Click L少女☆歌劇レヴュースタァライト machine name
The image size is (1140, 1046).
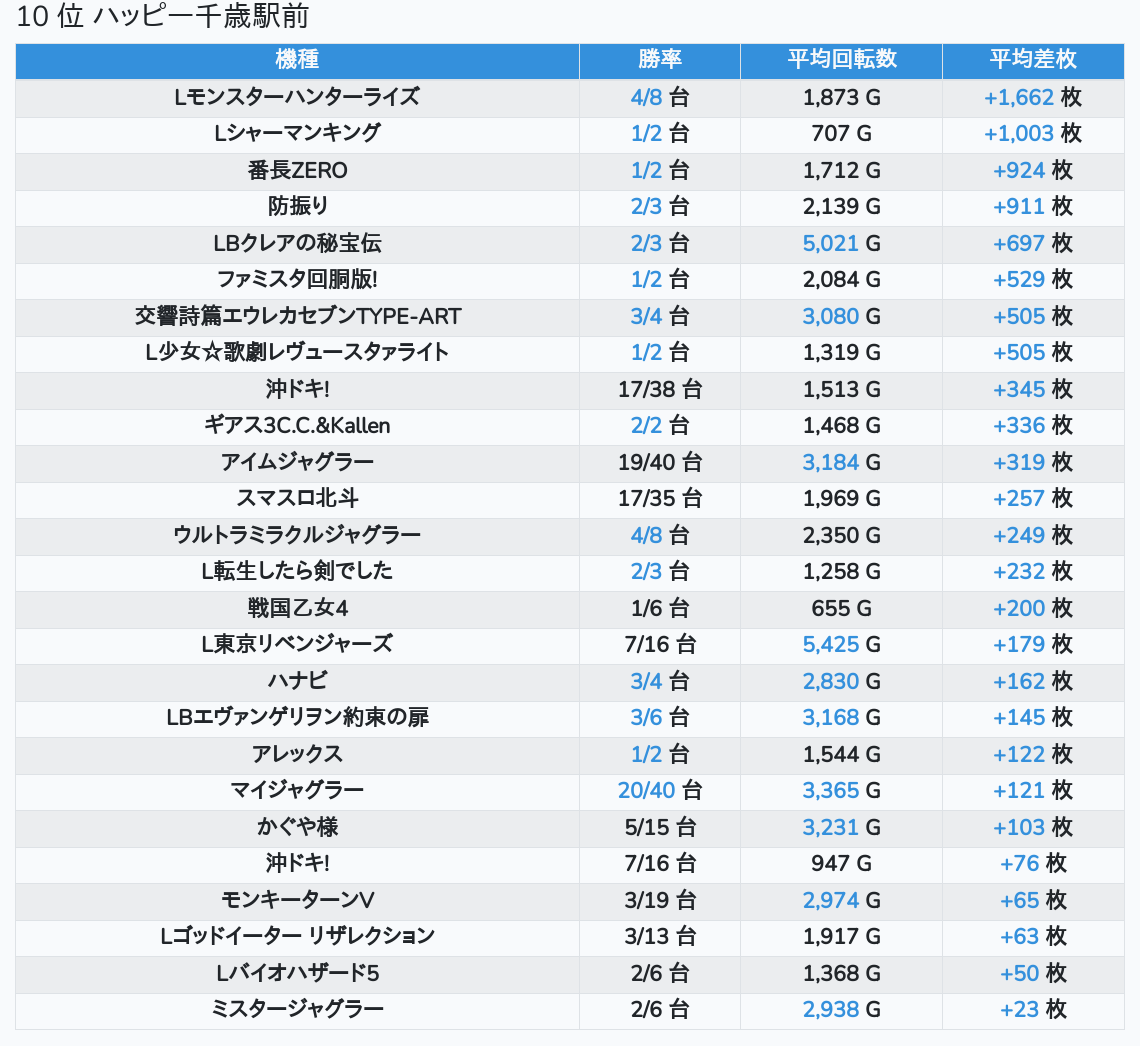coord(297,353)
